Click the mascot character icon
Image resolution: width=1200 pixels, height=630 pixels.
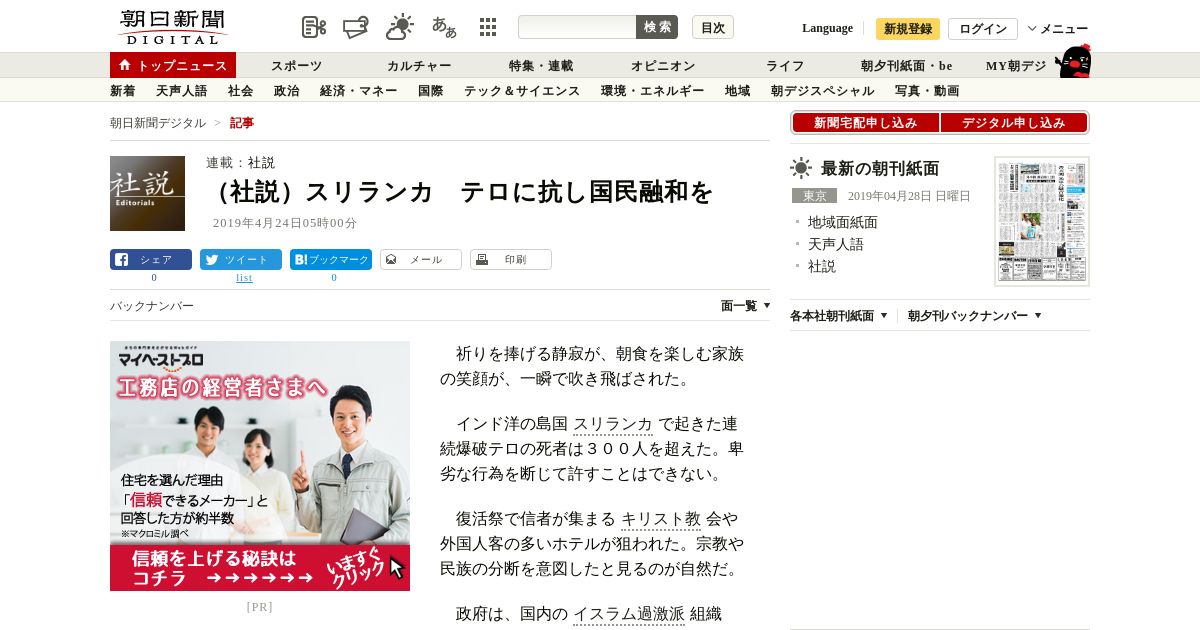[x=1073, y=61]
